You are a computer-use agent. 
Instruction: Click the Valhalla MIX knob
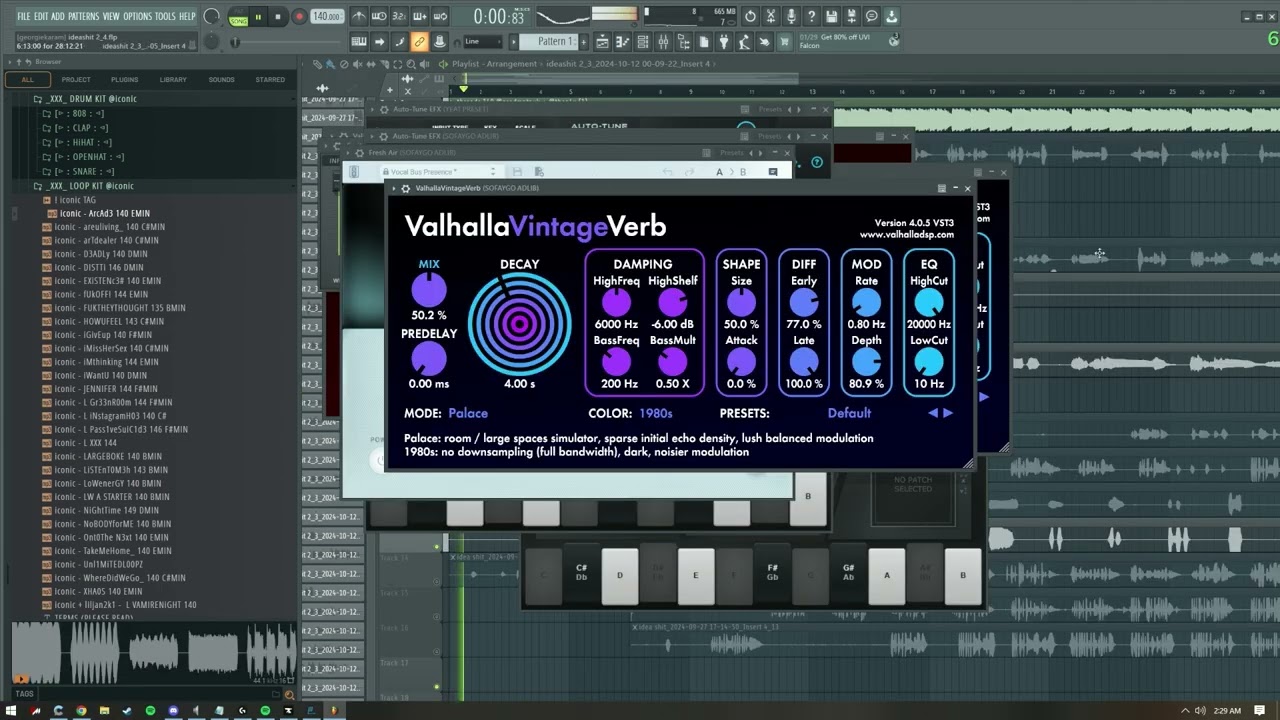point(429,291)
